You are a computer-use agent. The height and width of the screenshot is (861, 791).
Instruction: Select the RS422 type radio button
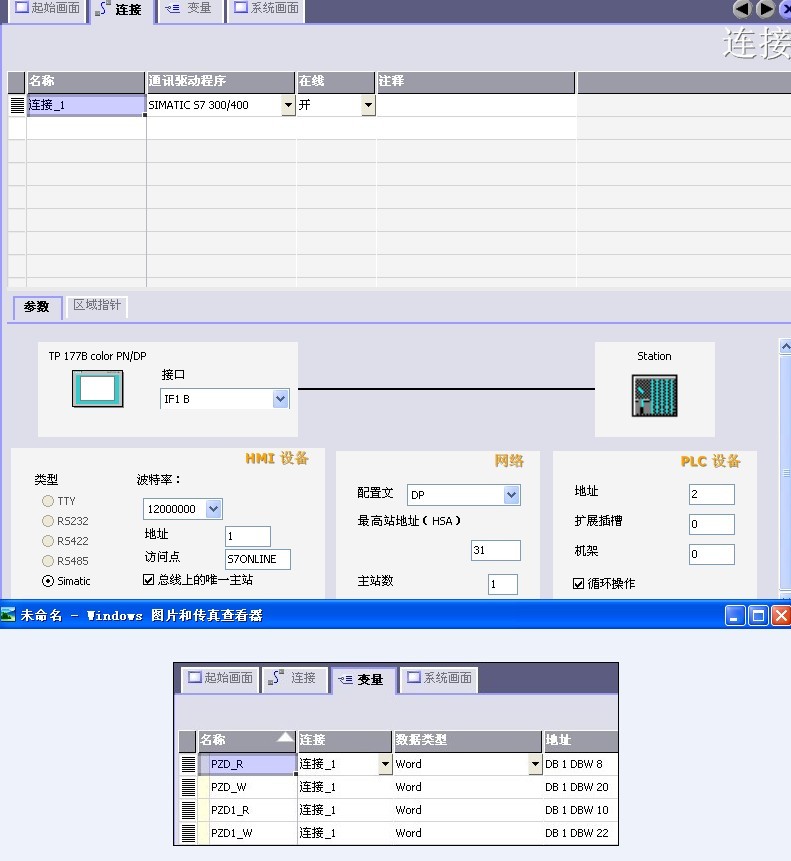click(x=48, y=541)
